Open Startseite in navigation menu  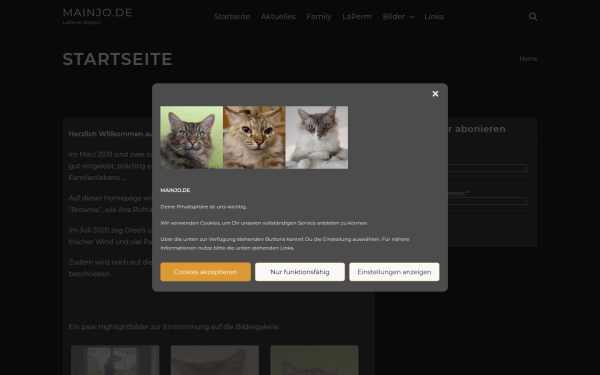pos(232,16)
